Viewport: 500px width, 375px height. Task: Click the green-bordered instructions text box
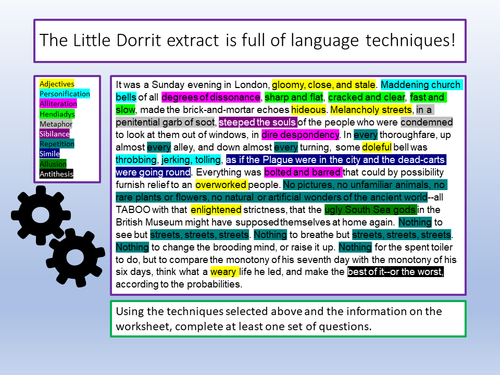(x=288, y=319)
